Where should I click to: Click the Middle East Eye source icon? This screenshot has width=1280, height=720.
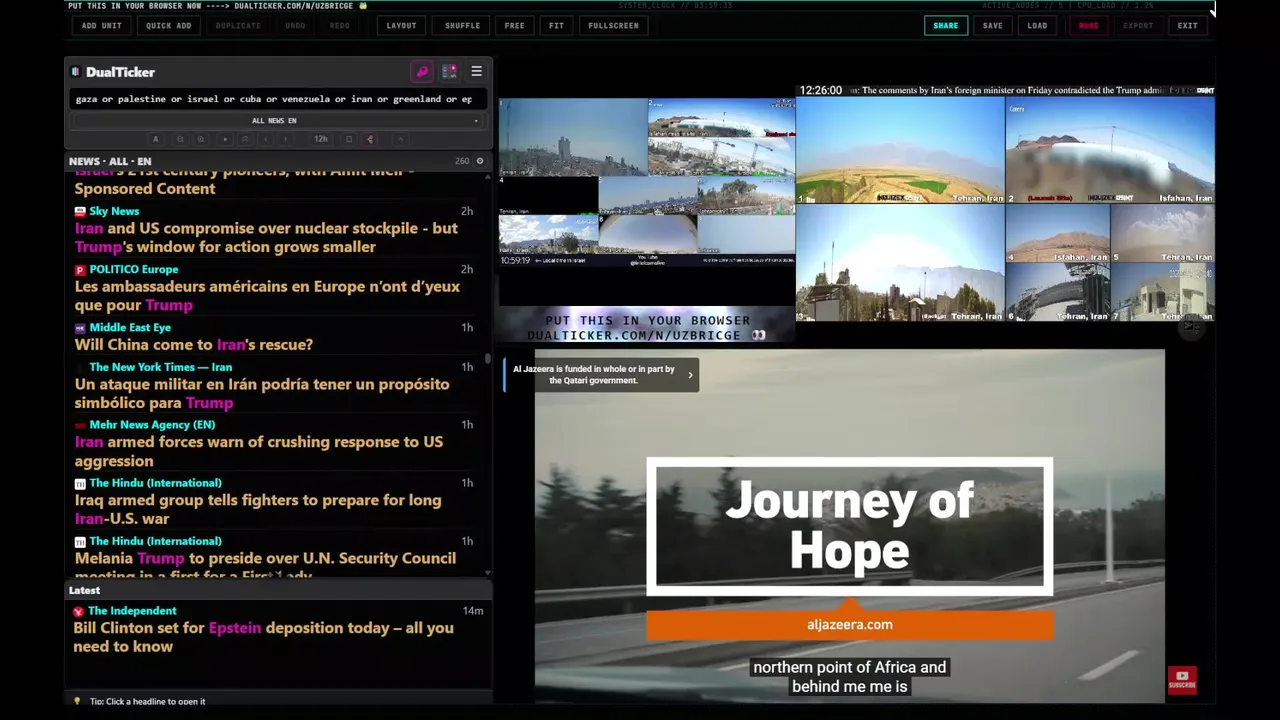[x=80, y=328]
